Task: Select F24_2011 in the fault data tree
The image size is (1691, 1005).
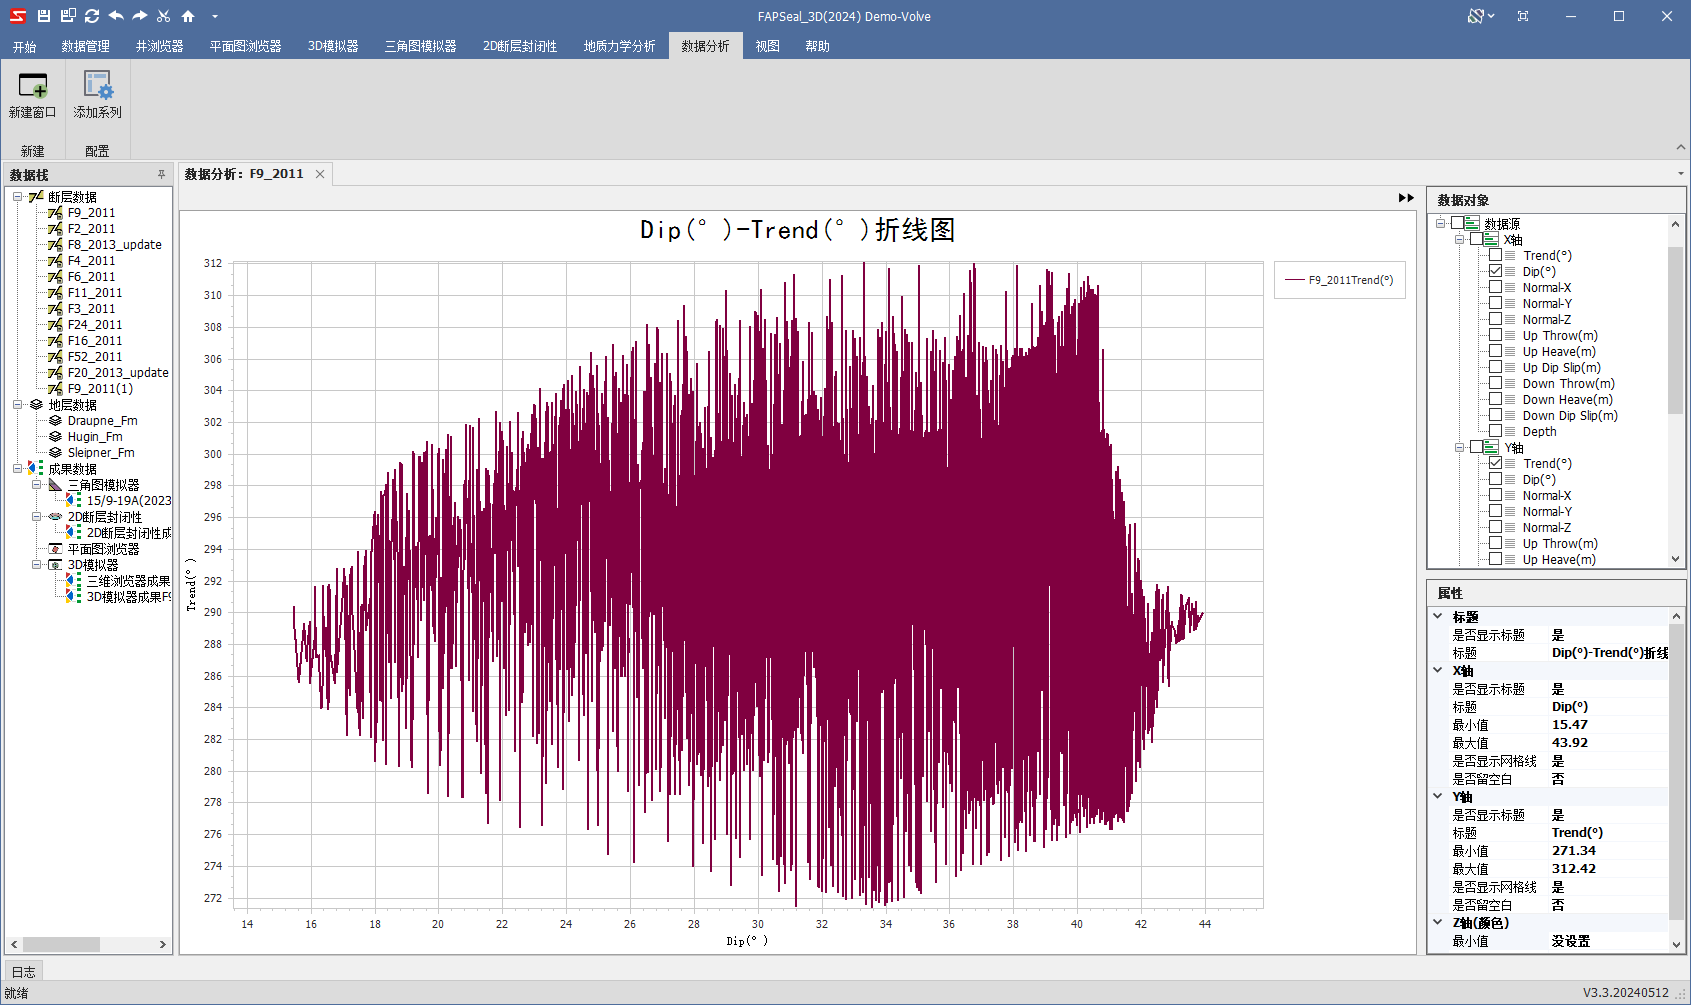Action: click(x=95, y=325)
